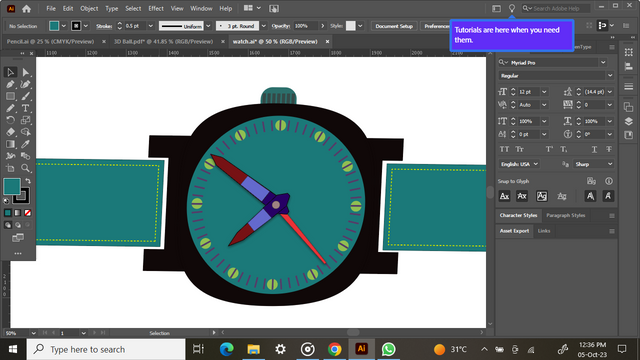
Task: Toggle Snap to Glyph baseline option
Action: [504, 196]
